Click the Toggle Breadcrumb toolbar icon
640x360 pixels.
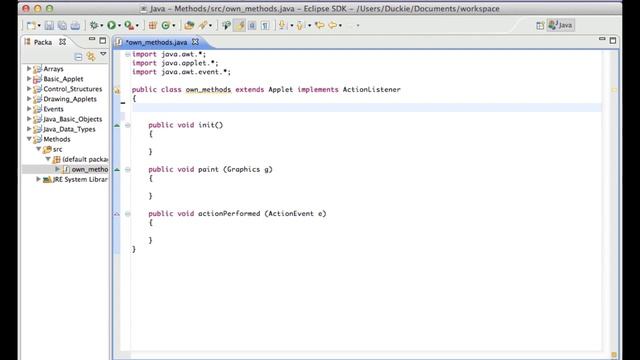(x=226, y=25)
